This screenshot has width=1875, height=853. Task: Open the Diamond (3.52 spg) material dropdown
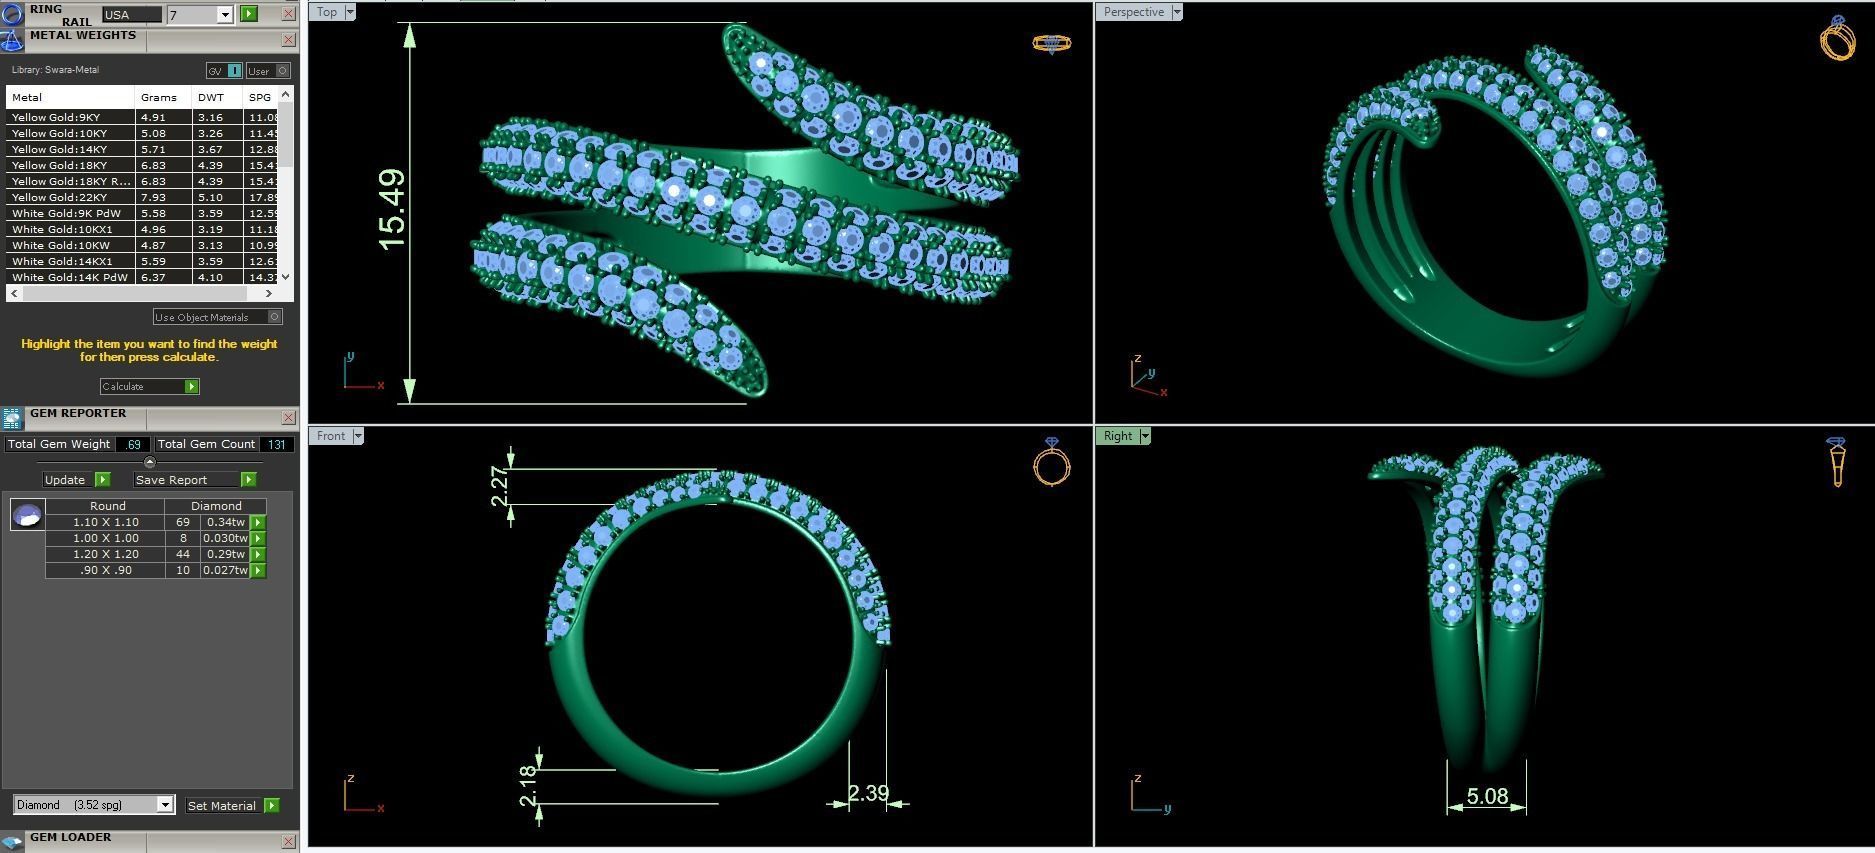[165, 805]
